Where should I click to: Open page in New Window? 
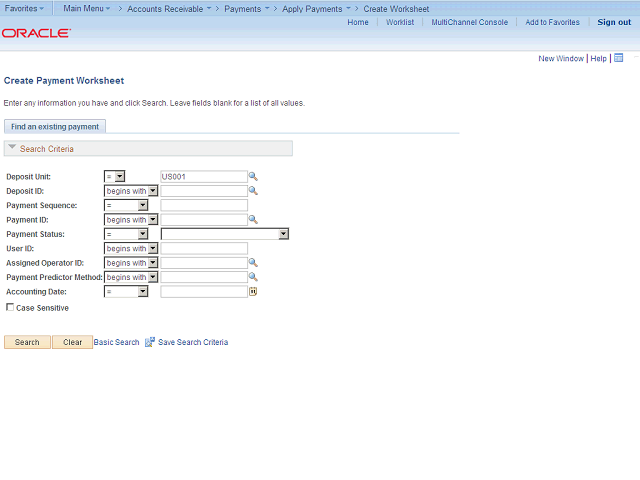561,58
